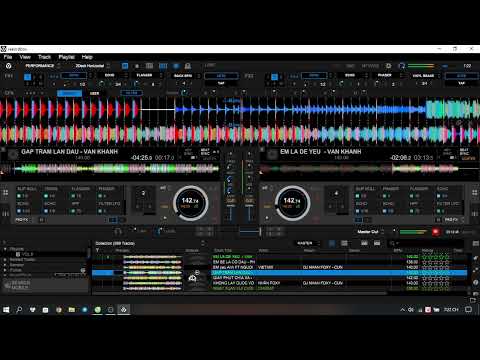Viewport: 480px width, 360px height.
Task: Click the track filter funnel icon
Action: click(97, 250)
